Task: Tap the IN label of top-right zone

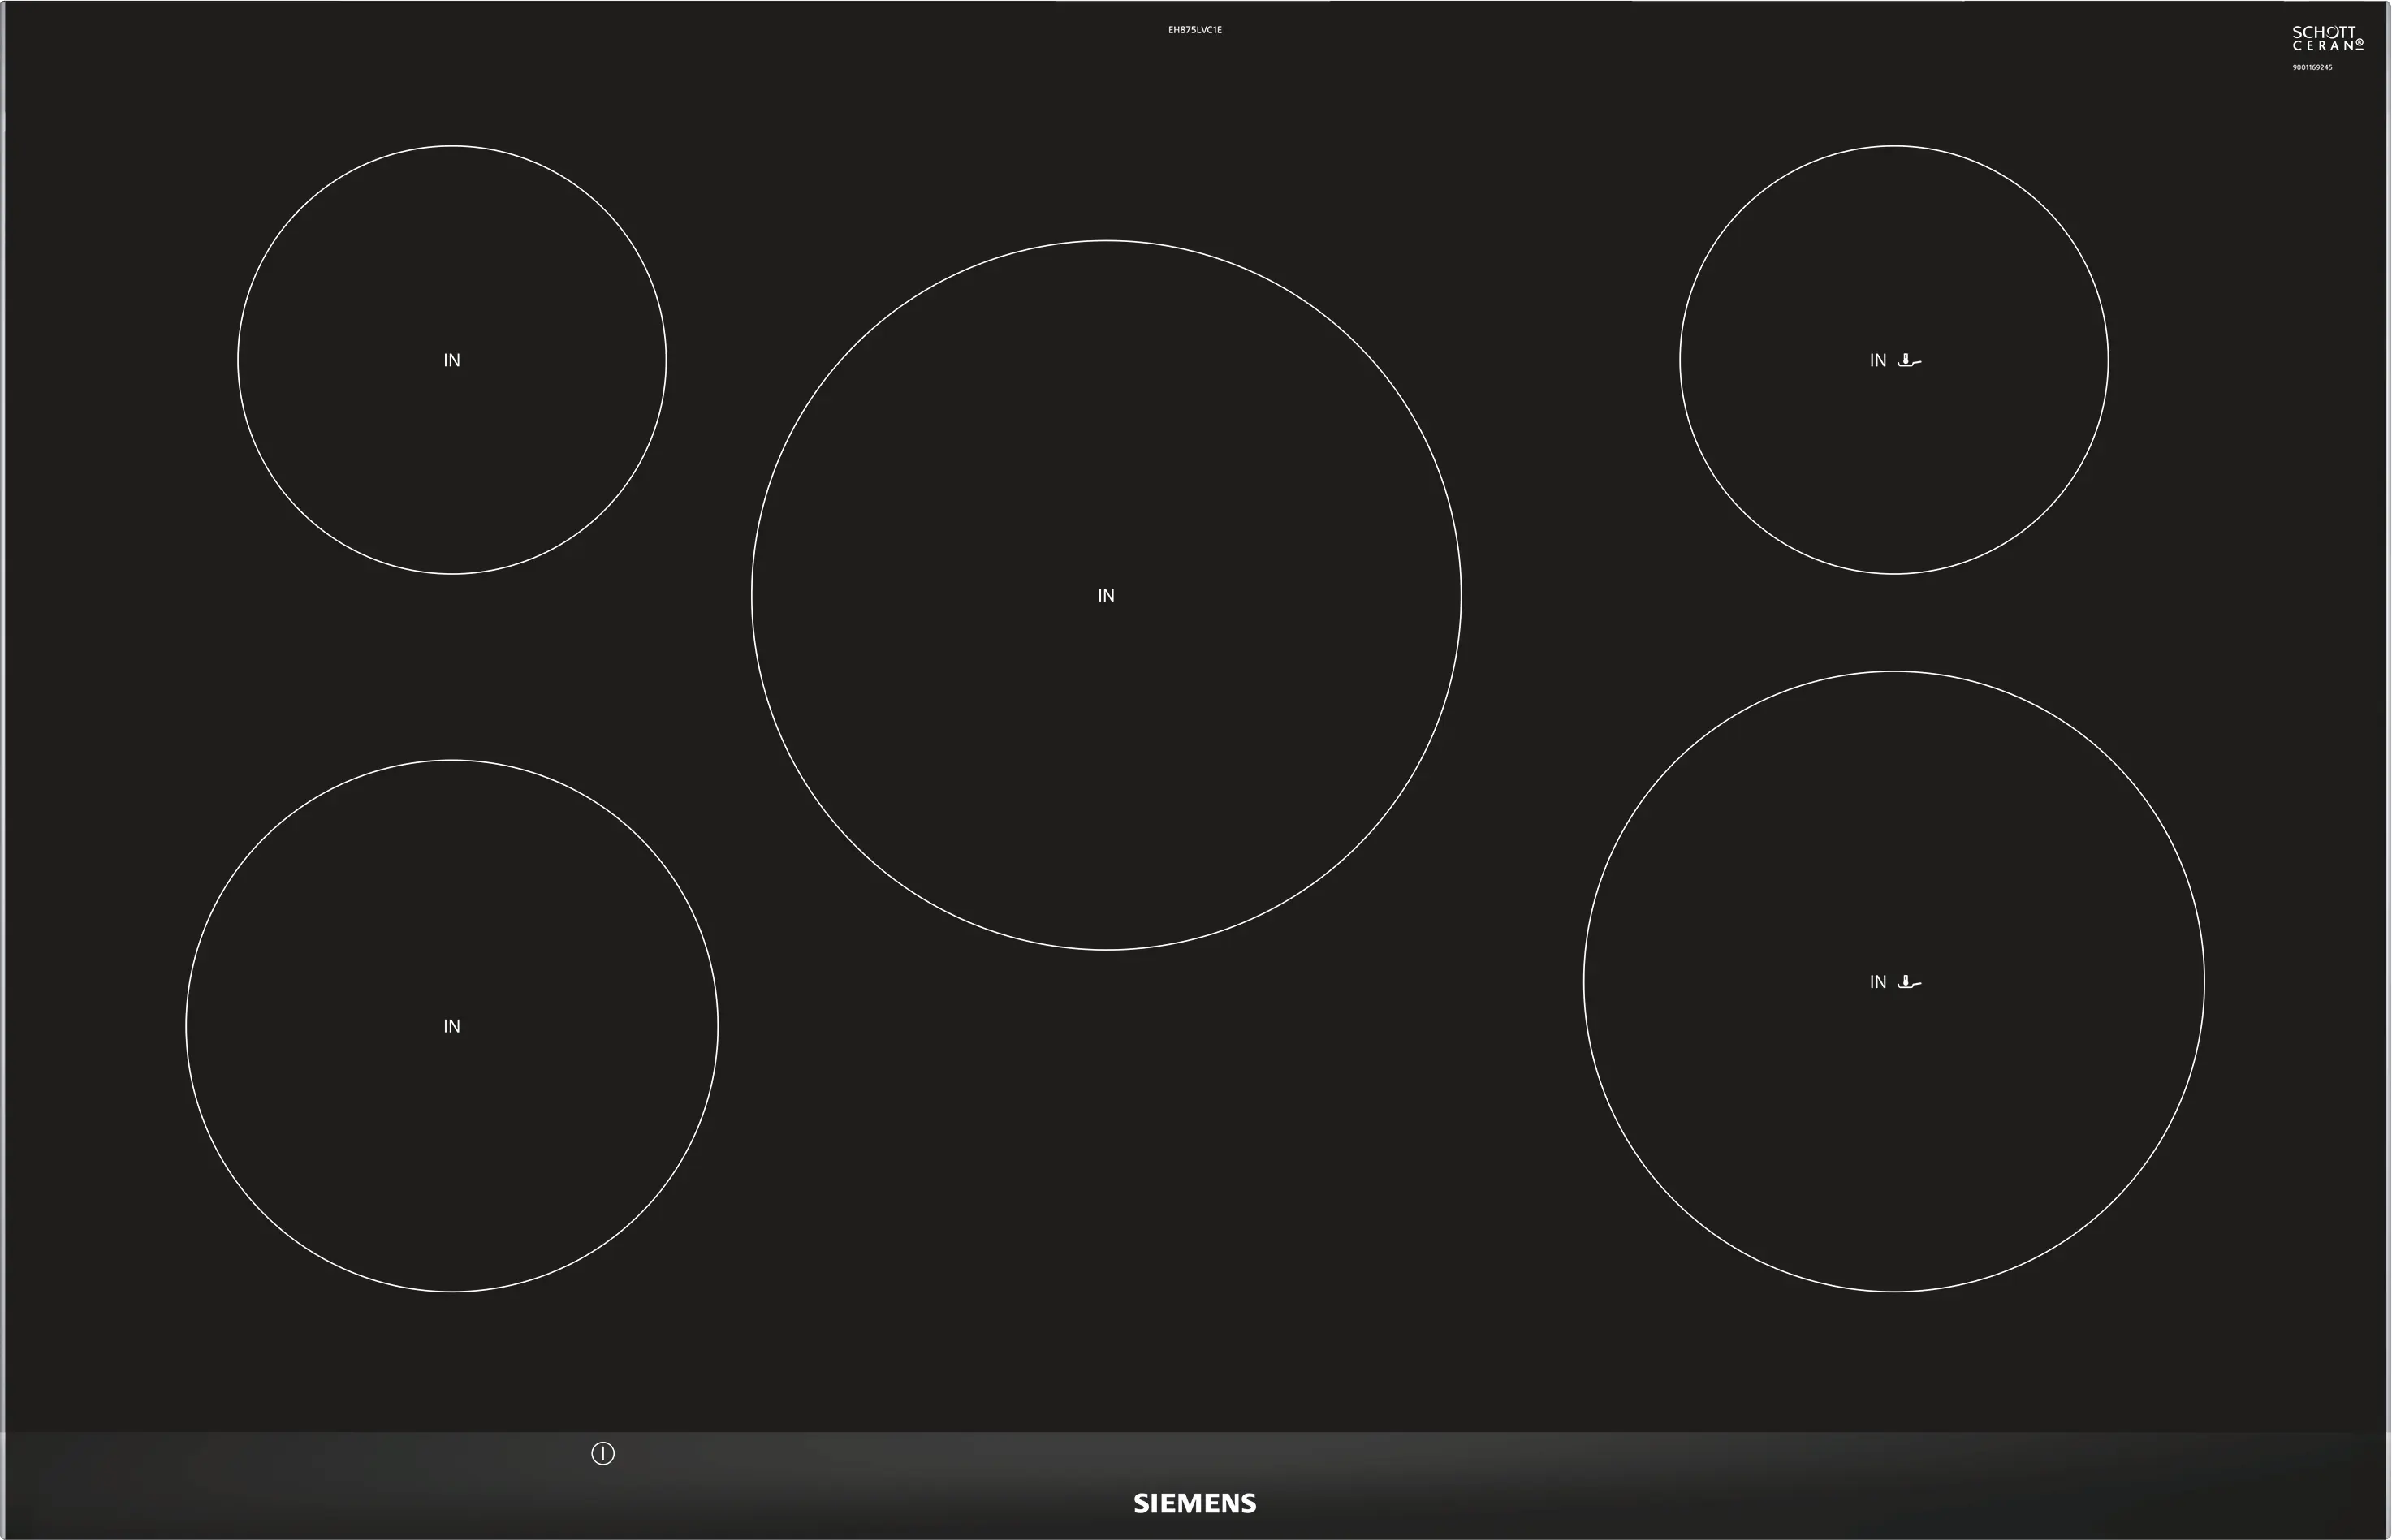Action: [1878, 360]
